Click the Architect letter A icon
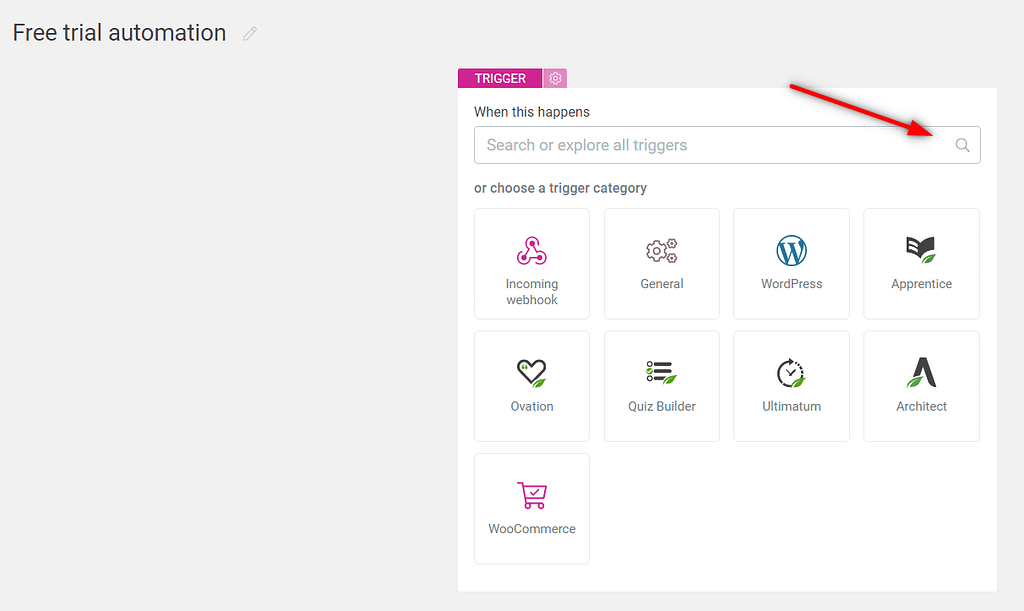This screenshot has height=611, width=1024. 921,372
